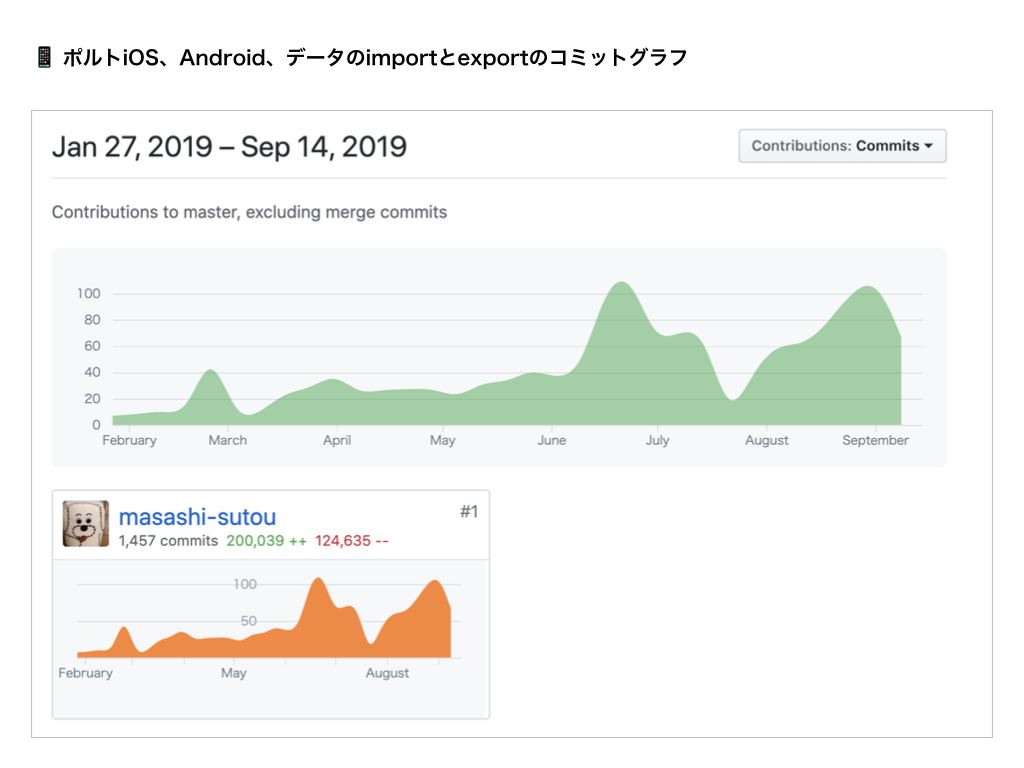Click the Jan 27, 2019 – Sep 14, 2019 heading
1024x768 pixels.
(x=229, y=147)
